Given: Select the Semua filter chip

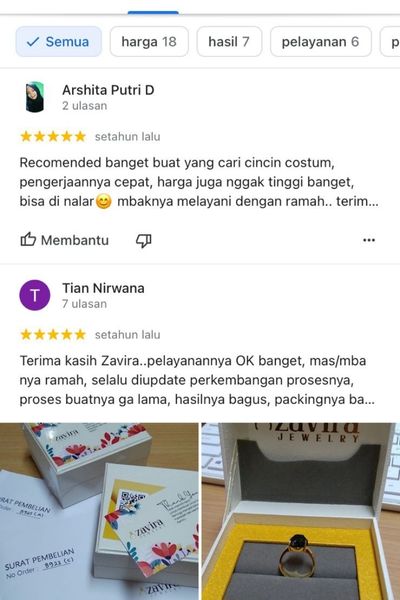Looking at the screenshot, I should pyautogui.click(x=59, y=42).
